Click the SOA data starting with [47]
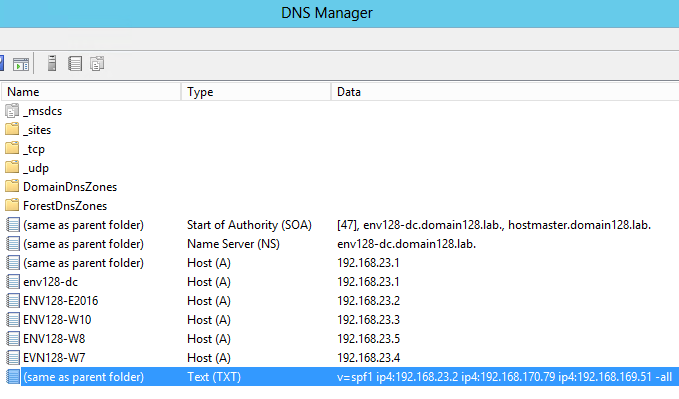The width and height of the screenshot is (679, 399). pos(494,225)
